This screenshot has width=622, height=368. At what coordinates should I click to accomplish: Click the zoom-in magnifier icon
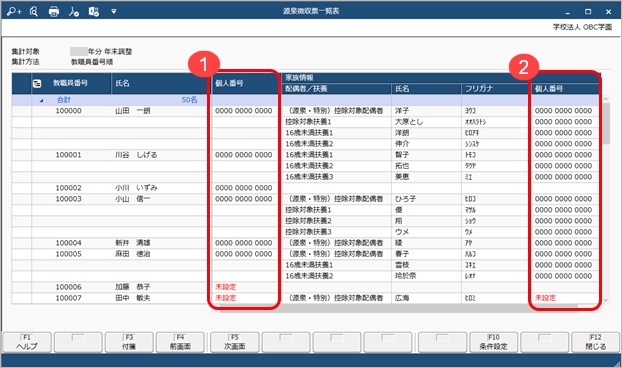[14, 12]
